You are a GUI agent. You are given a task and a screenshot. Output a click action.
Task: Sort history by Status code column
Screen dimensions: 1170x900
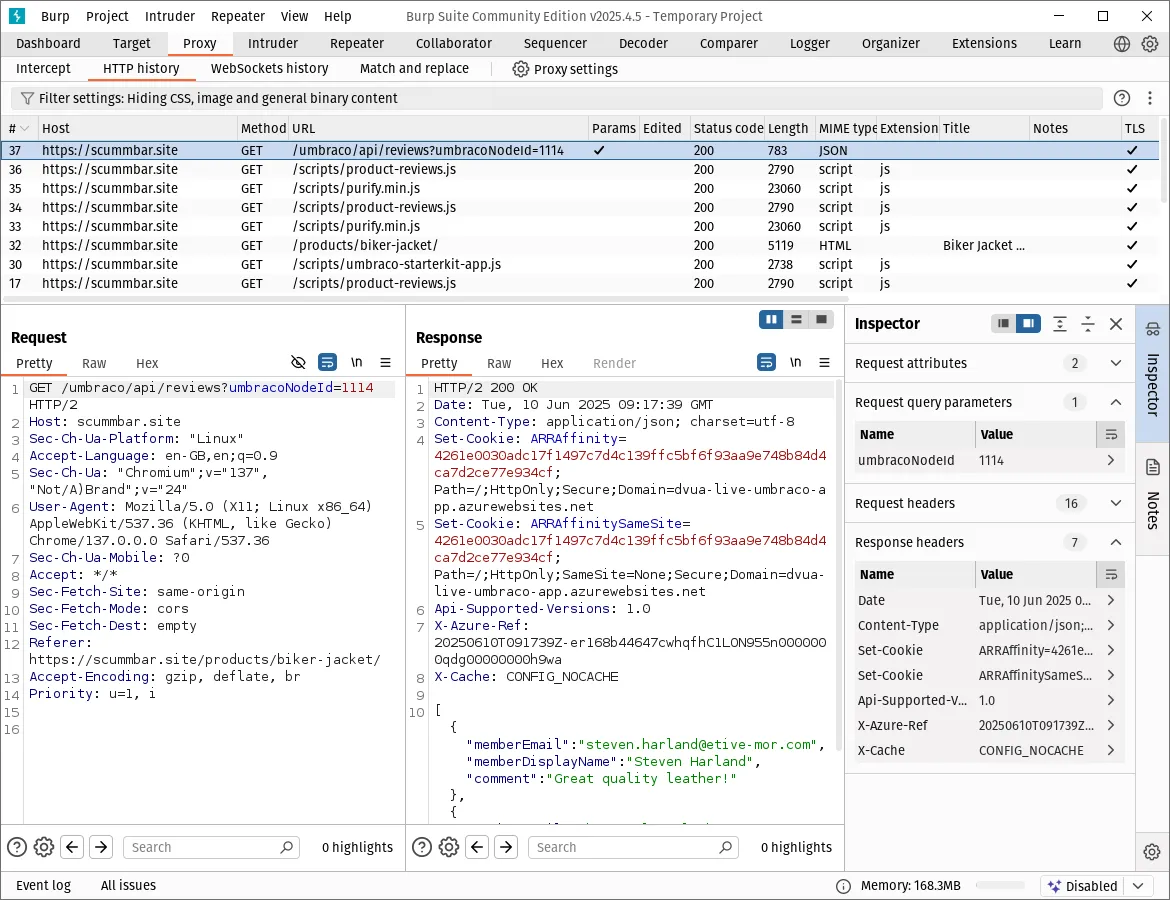click(x=728, y=129)
